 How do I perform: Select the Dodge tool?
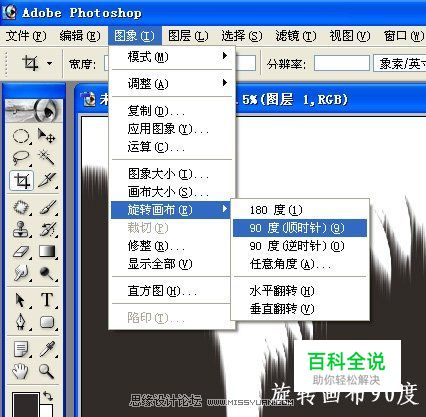tap(47, 273)
